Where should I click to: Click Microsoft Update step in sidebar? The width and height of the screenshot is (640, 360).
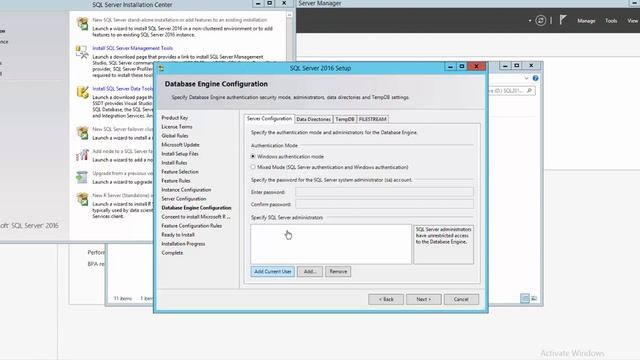pyautogui.click(x=180, y=144)
